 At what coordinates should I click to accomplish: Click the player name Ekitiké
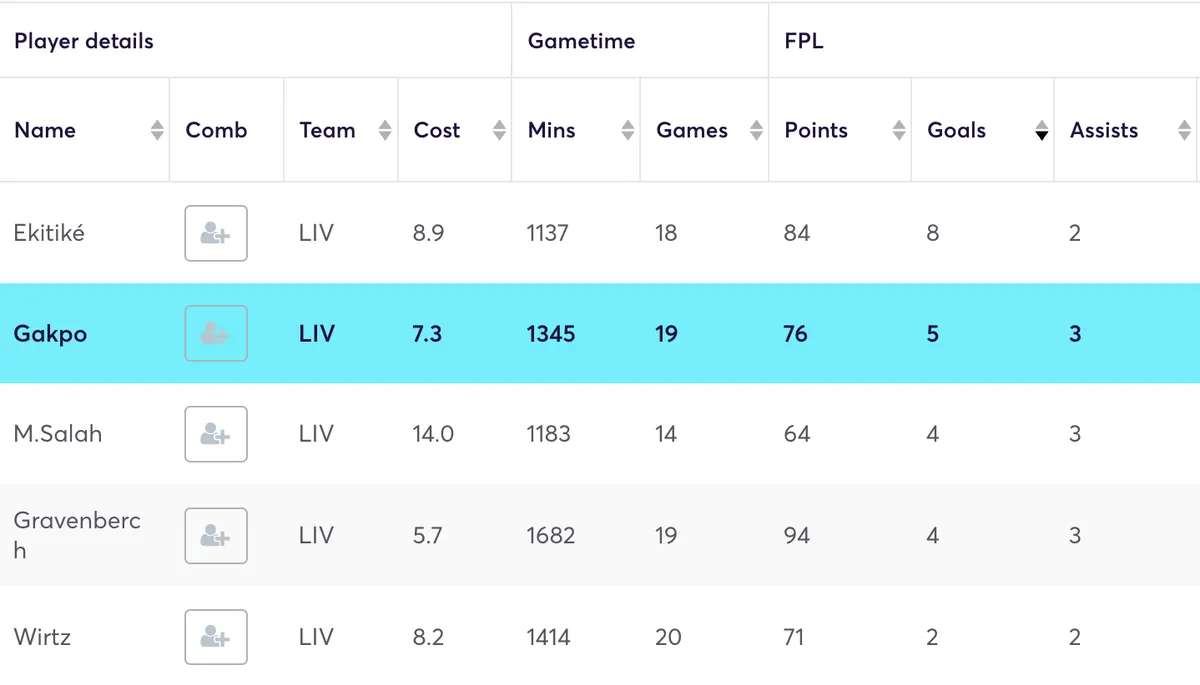(49, 233)
